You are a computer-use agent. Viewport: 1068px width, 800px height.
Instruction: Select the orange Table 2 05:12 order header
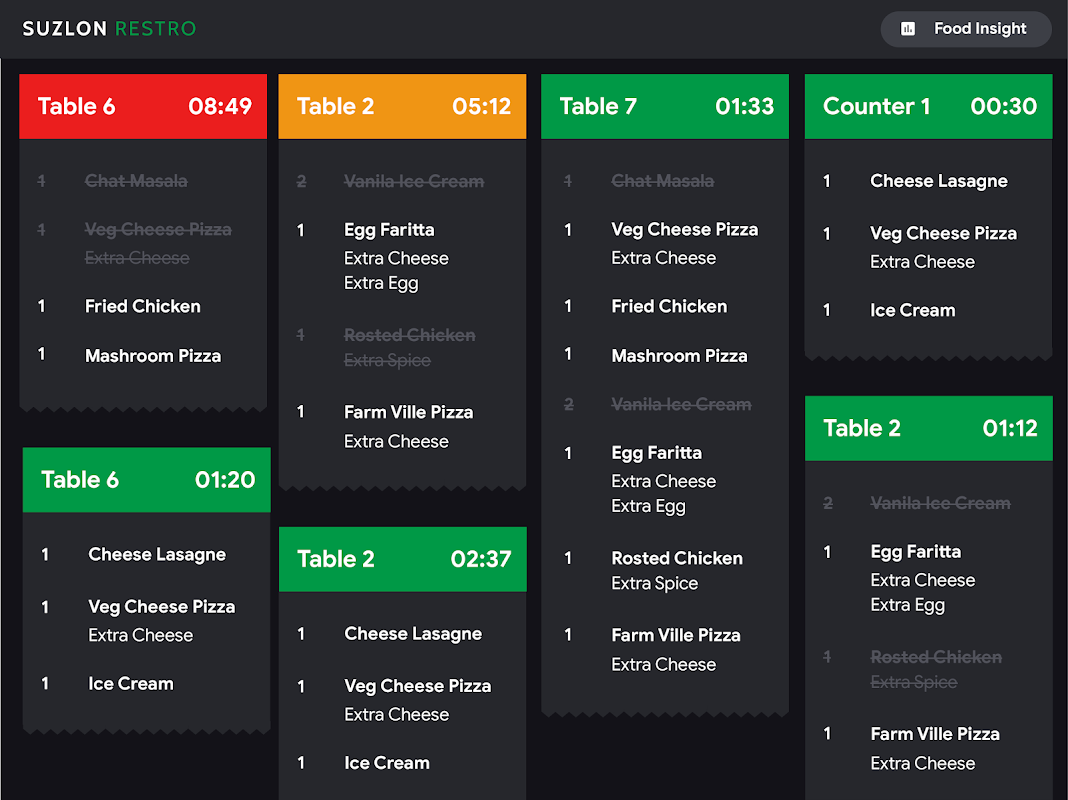pyautogui.click(x=402, y=106)
